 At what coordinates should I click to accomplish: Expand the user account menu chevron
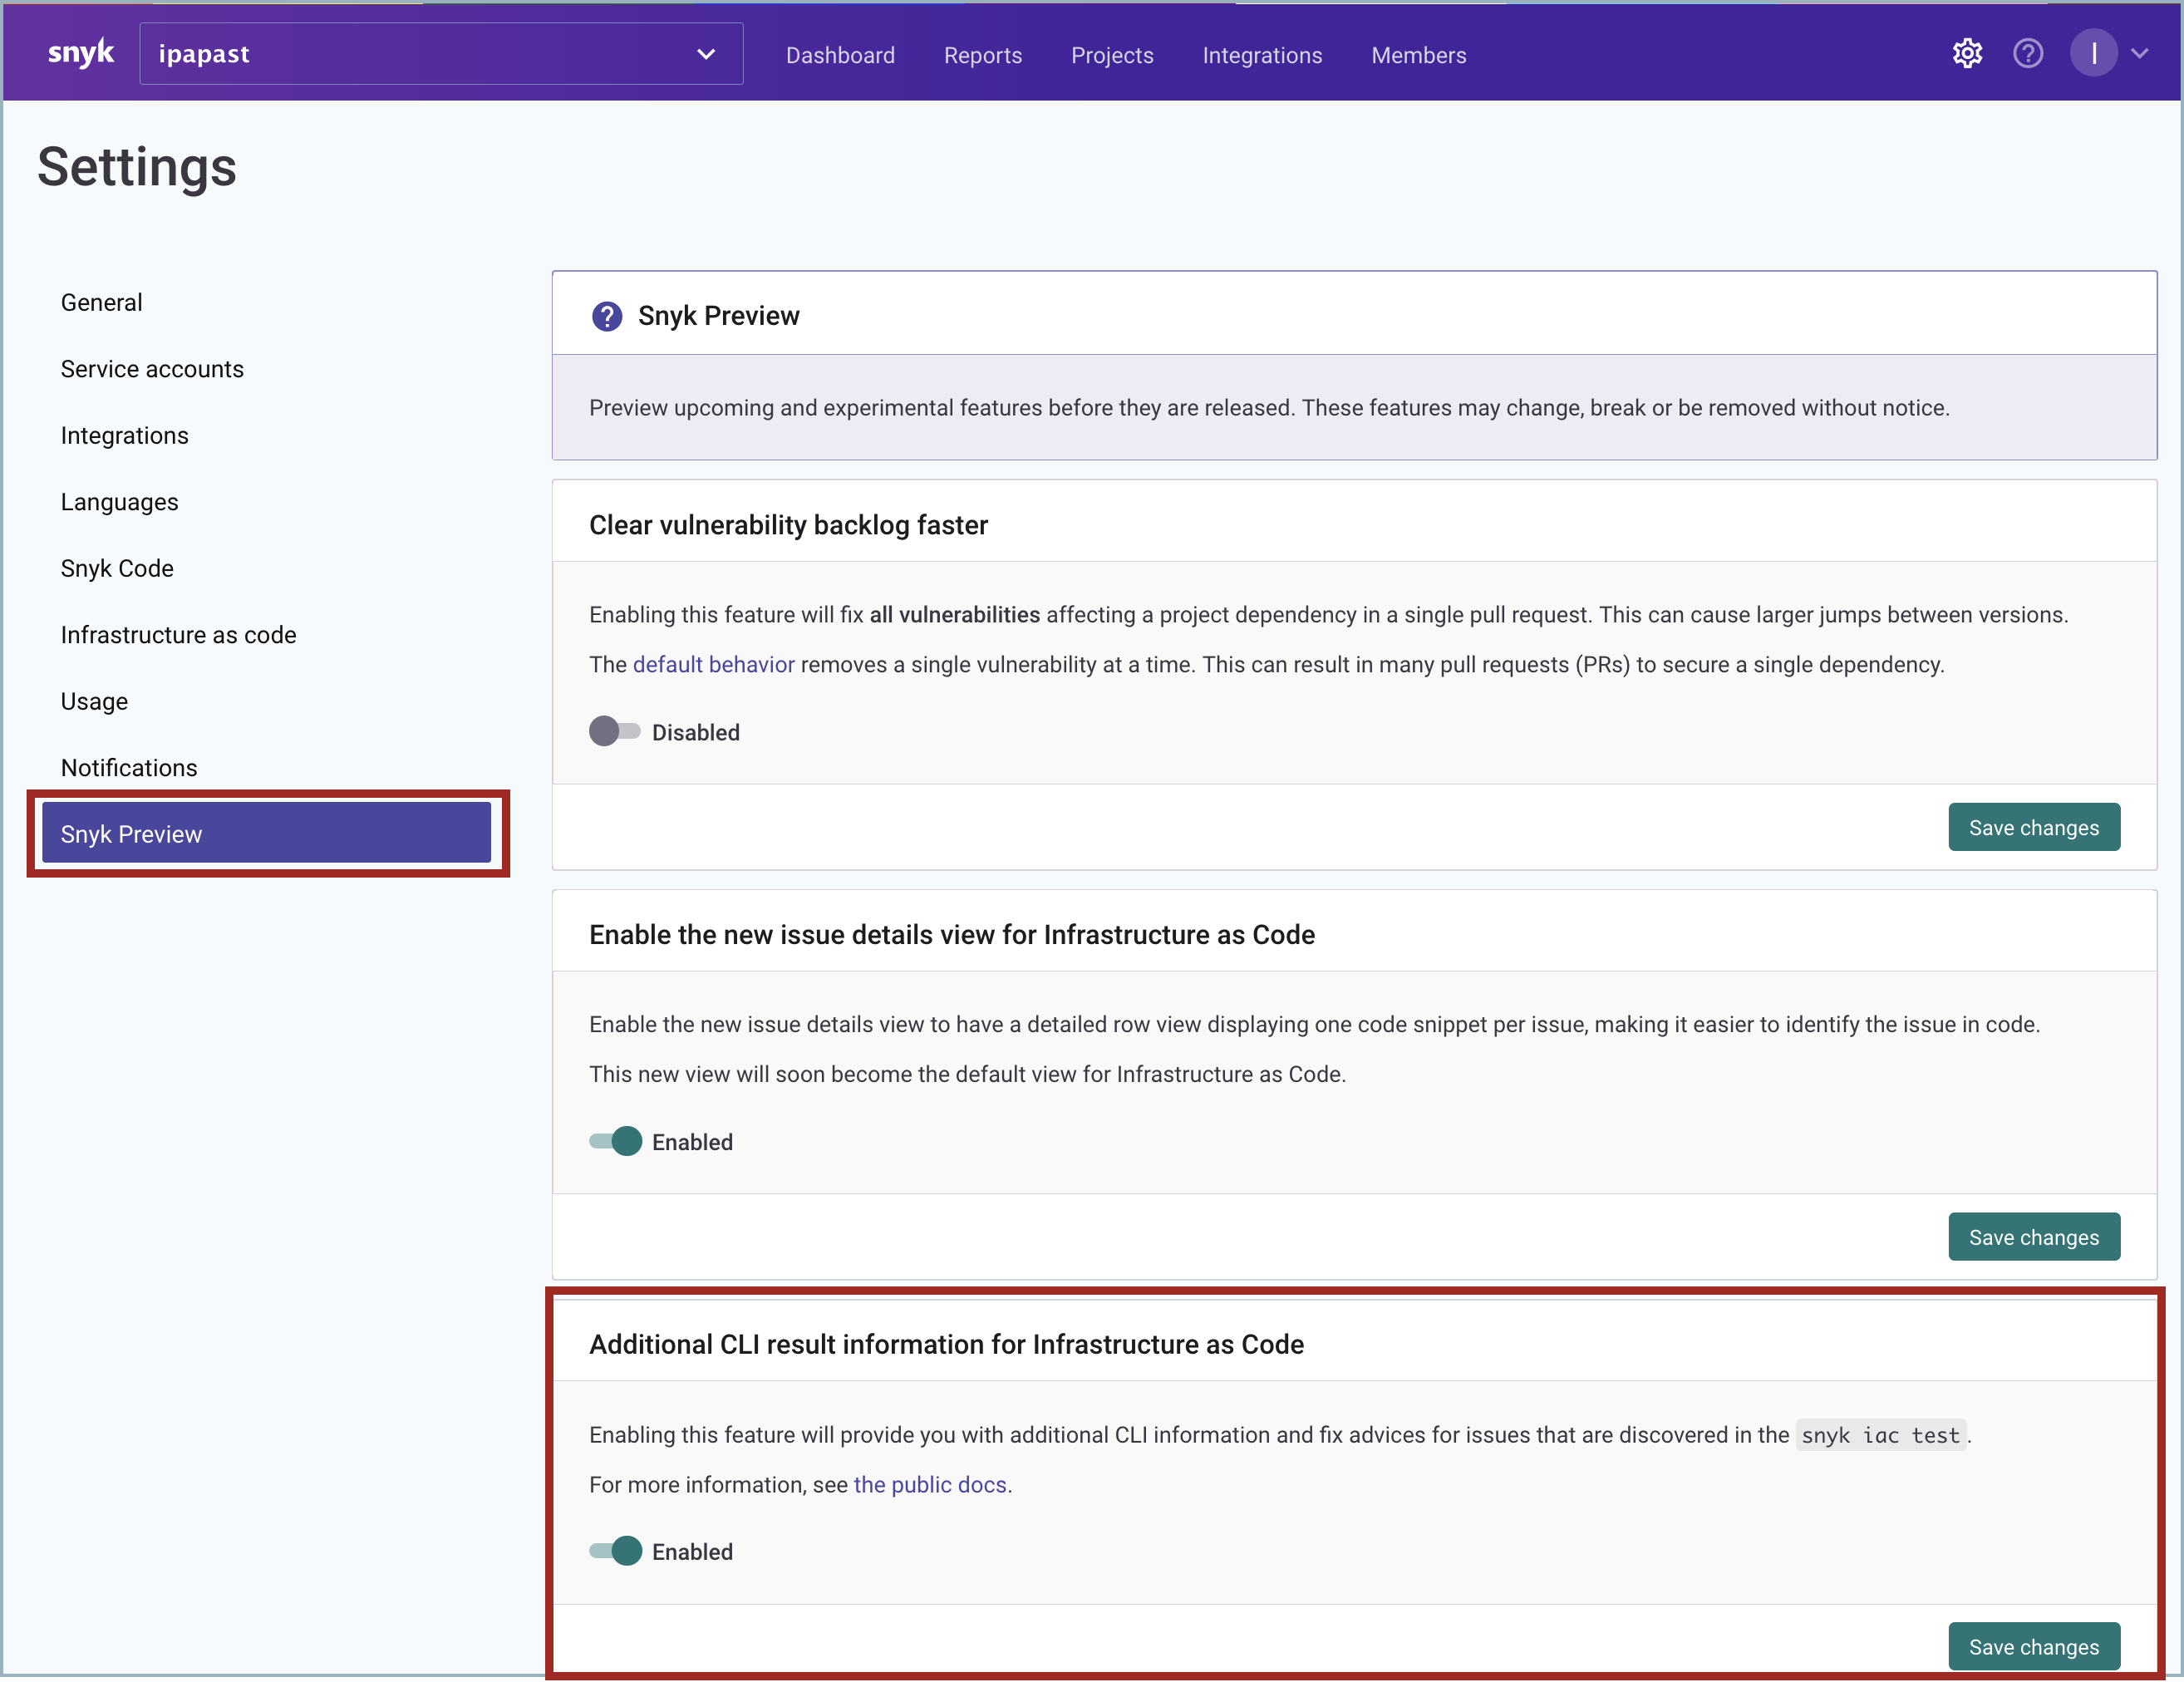coord(2139,54)
